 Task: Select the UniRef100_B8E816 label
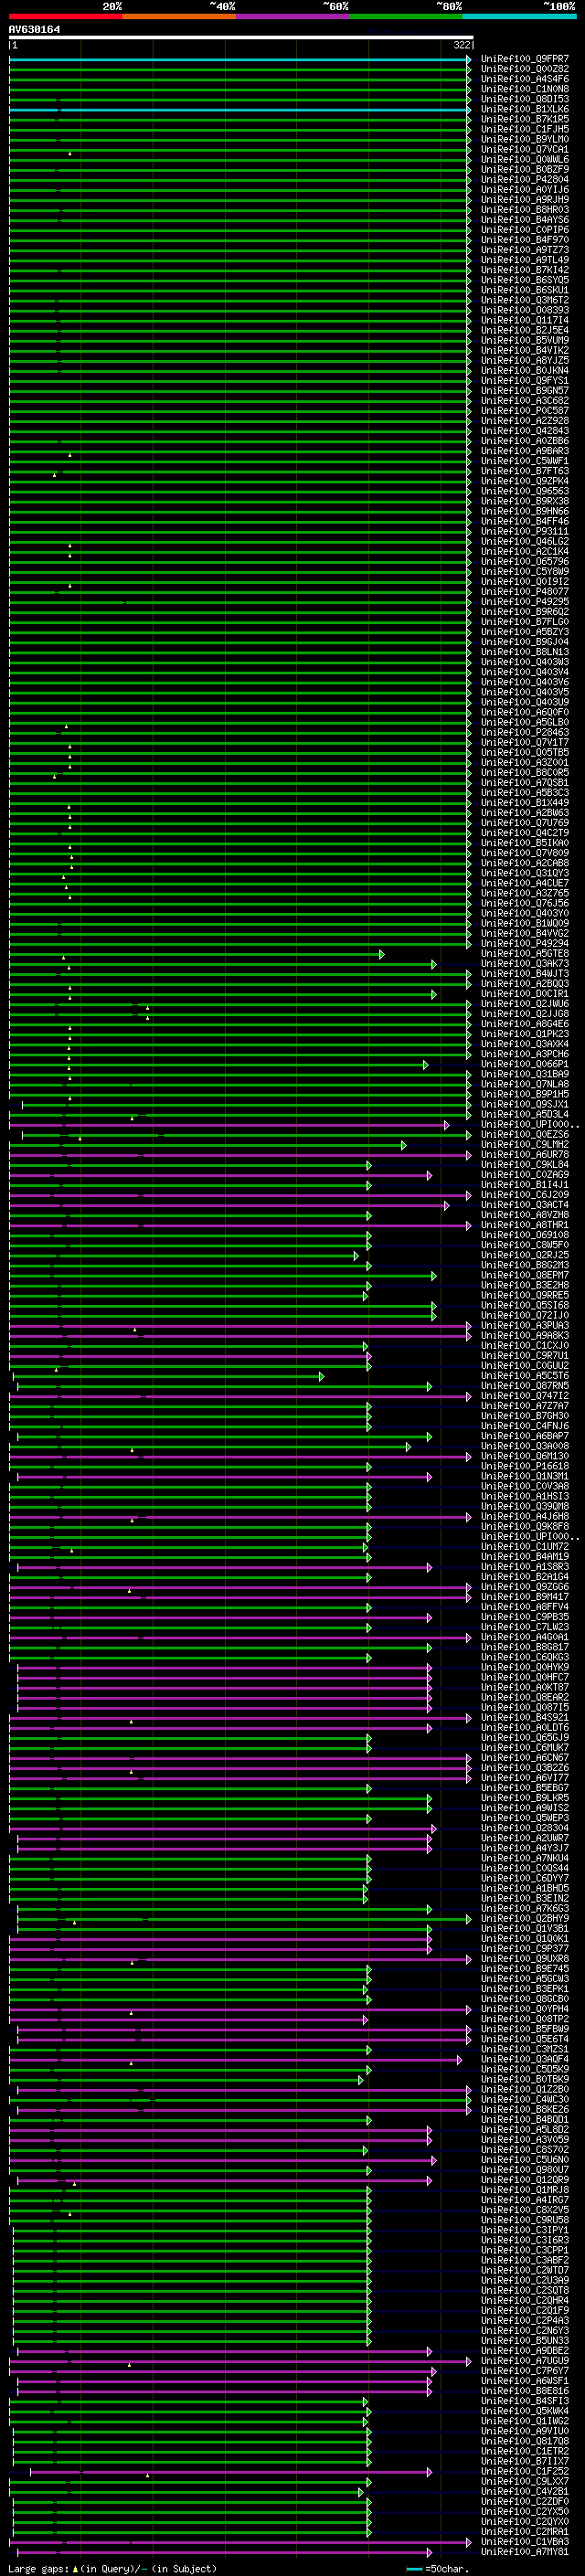(524, 2392)
